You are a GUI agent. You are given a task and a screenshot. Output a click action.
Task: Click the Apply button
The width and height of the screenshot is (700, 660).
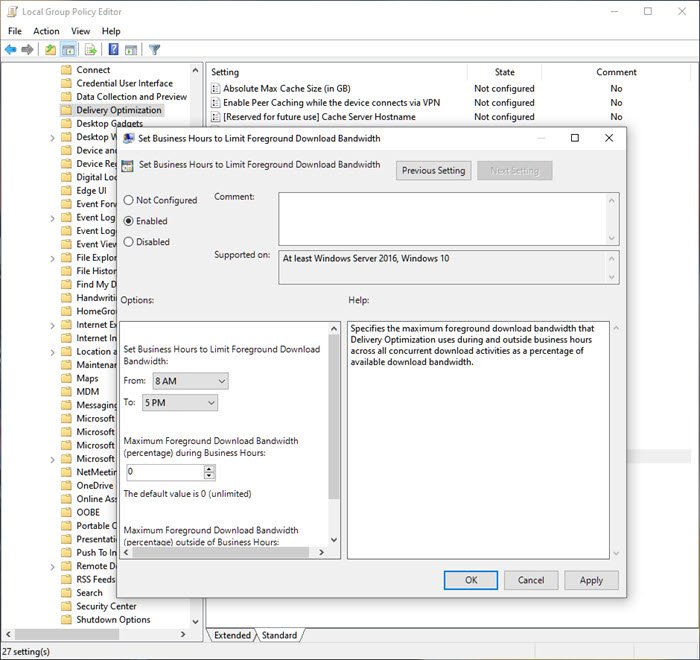pyautogui.click(x=591, y=580)
